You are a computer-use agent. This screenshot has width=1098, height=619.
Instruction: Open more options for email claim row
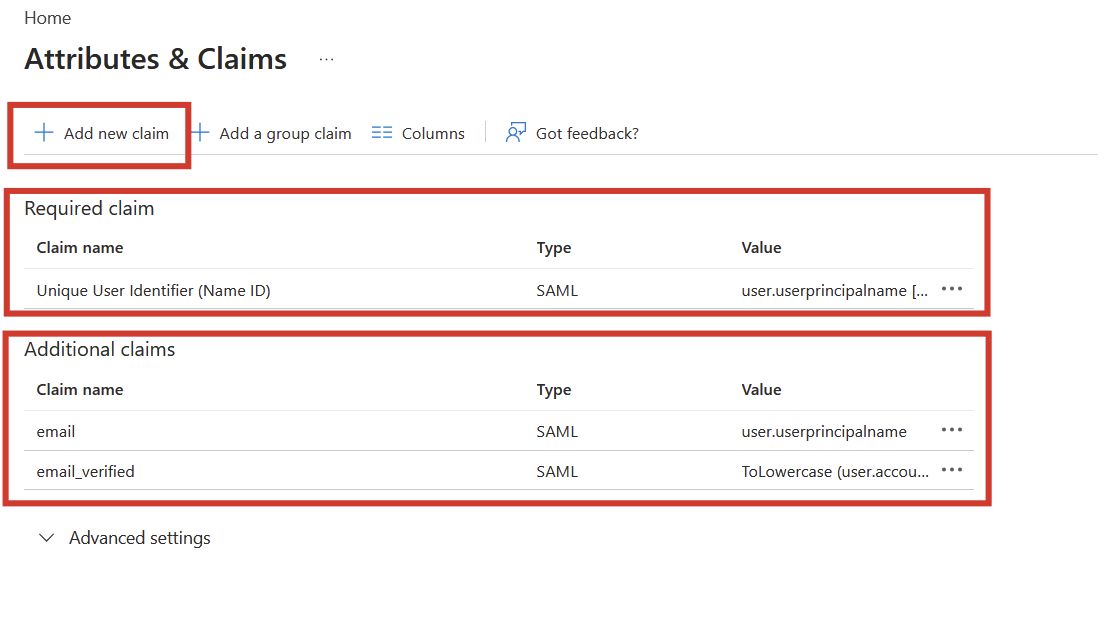[x=952, y=431]
